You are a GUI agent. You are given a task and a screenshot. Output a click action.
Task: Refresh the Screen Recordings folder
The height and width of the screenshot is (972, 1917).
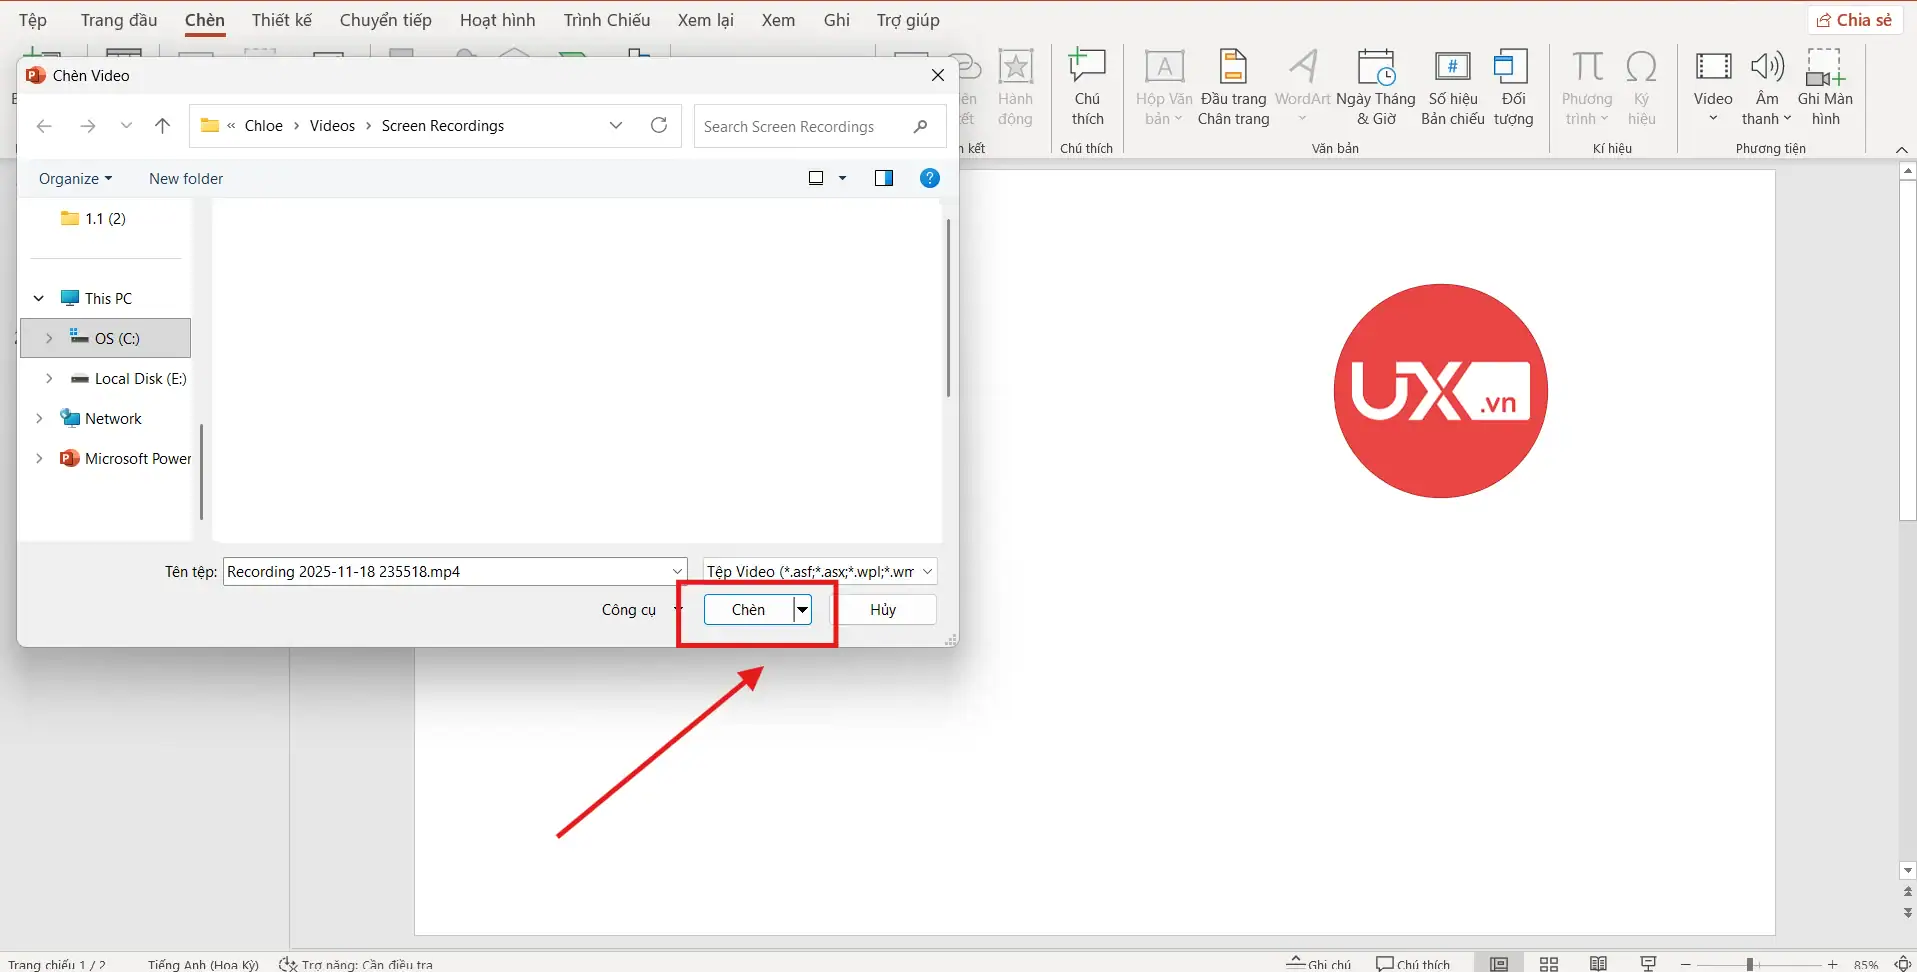659,125
